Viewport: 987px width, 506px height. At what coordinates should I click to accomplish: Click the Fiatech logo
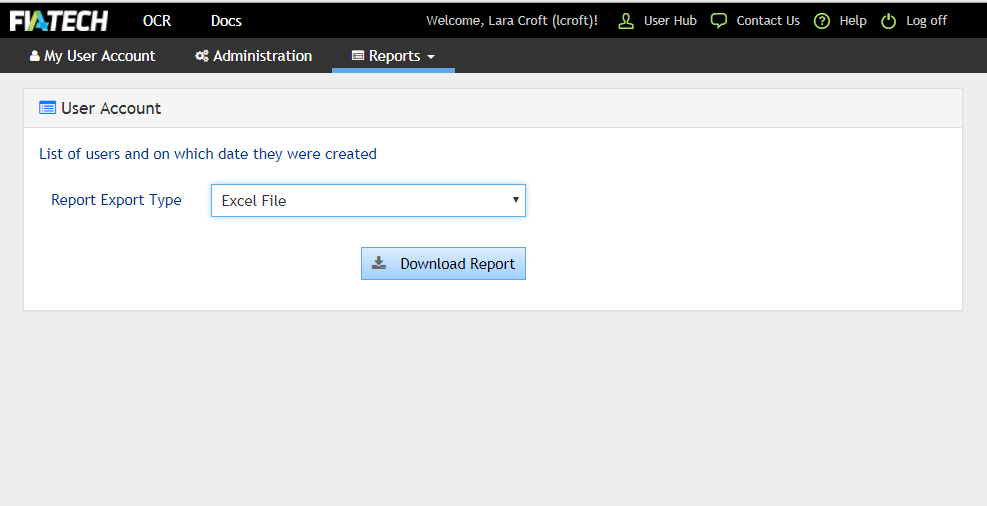(x=59, y=21)
